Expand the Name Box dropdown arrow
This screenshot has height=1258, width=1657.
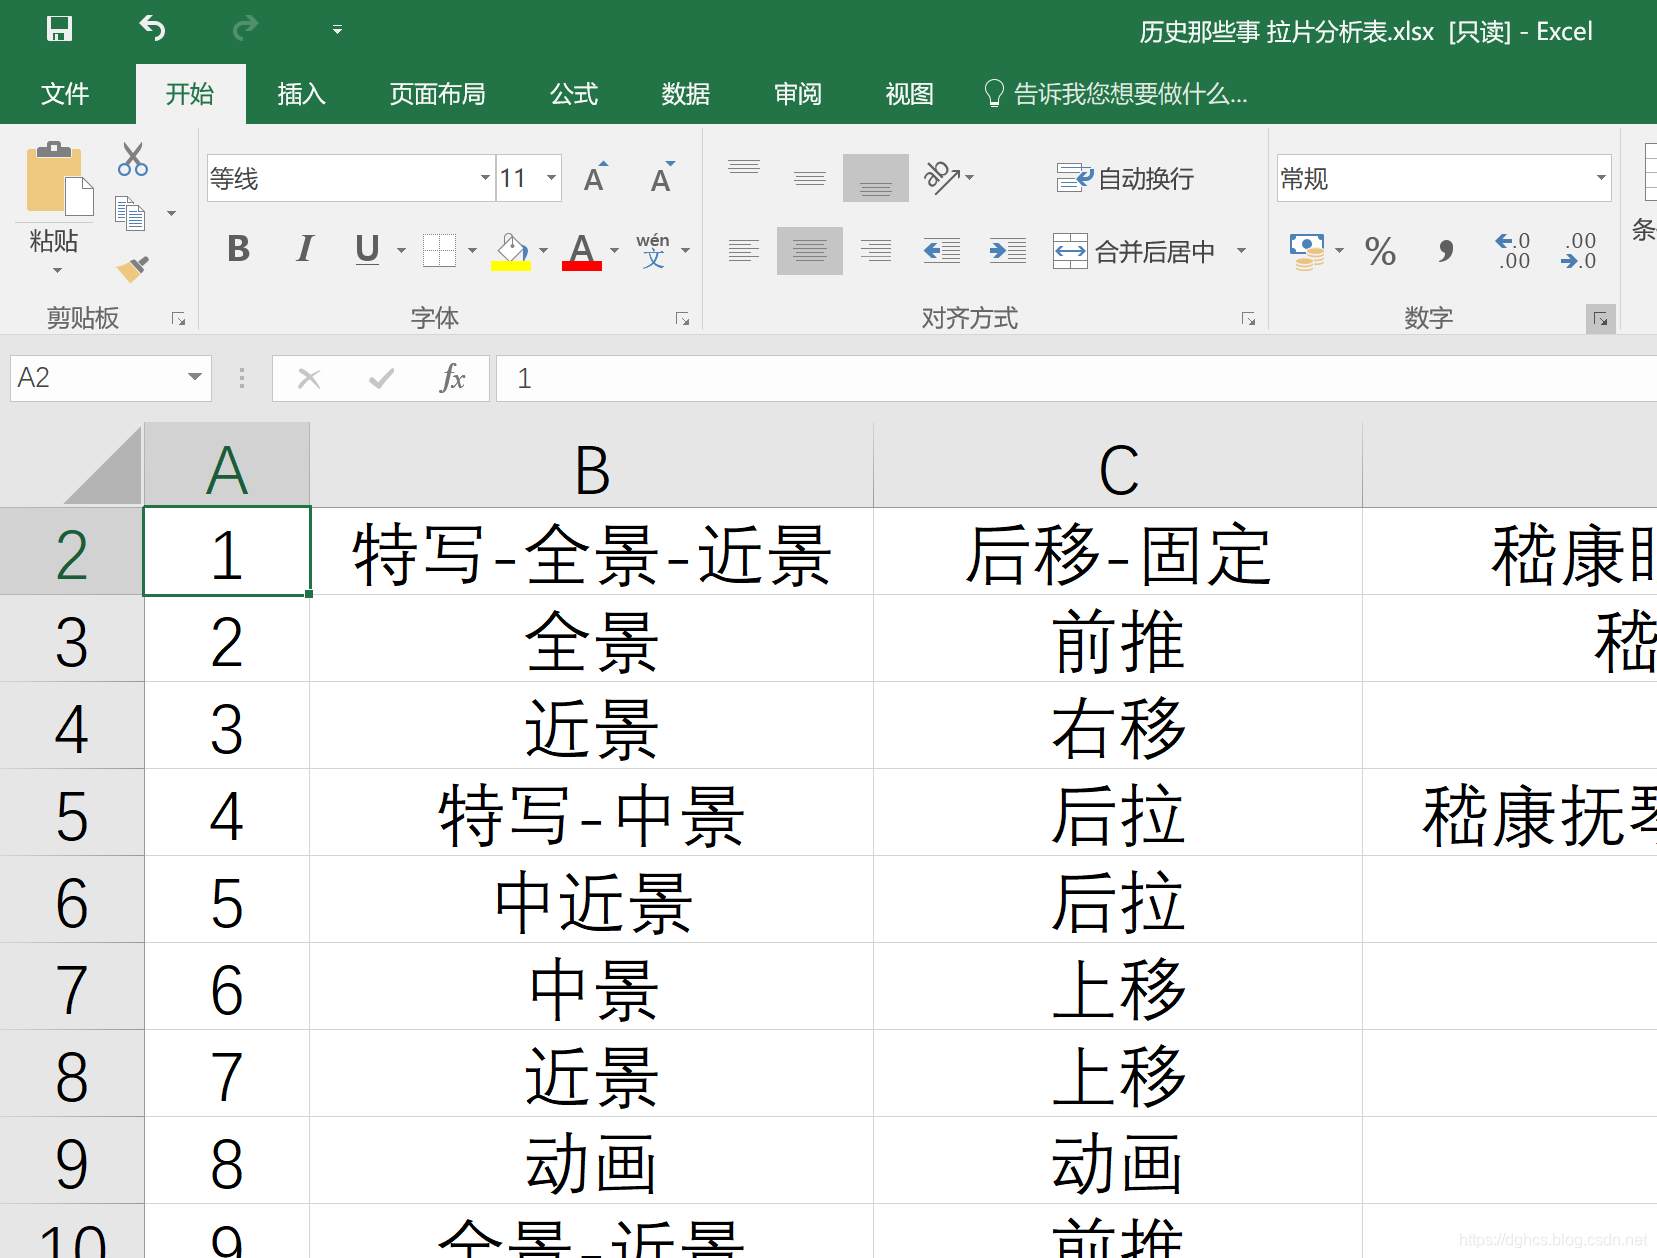195,378
